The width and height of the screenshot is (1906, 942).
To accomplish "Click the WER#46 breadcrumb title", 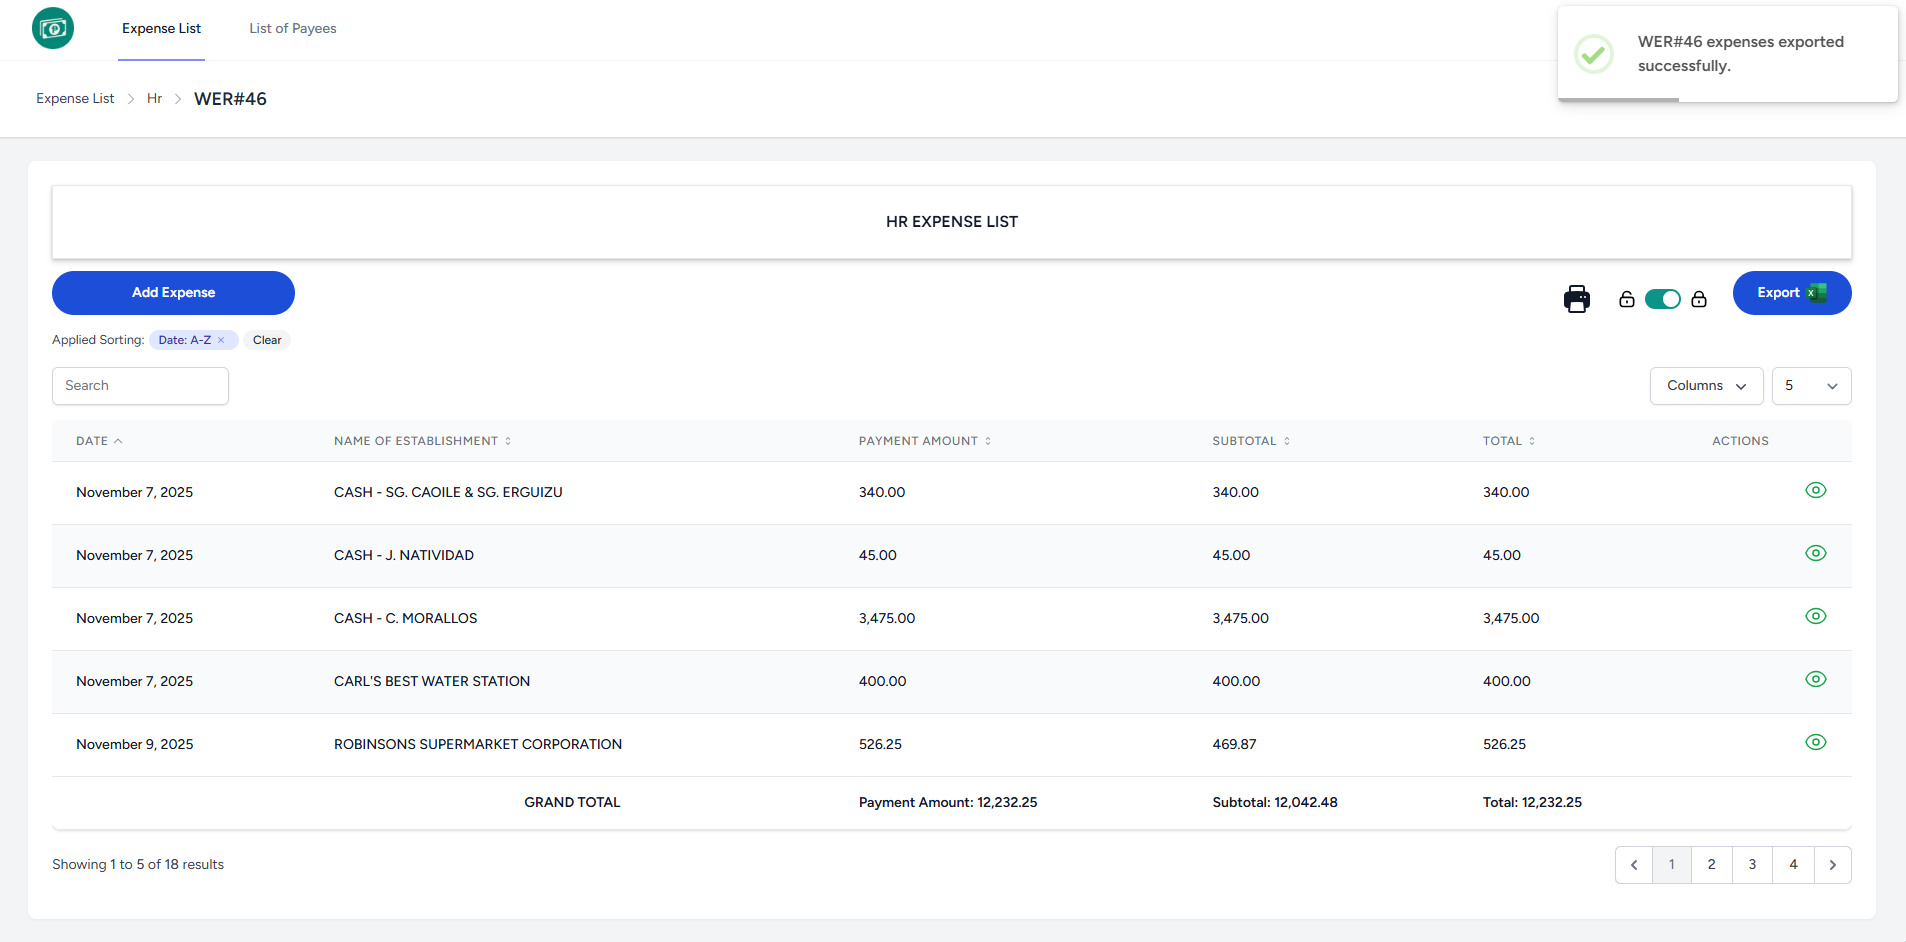I will (x=230, y=99).
